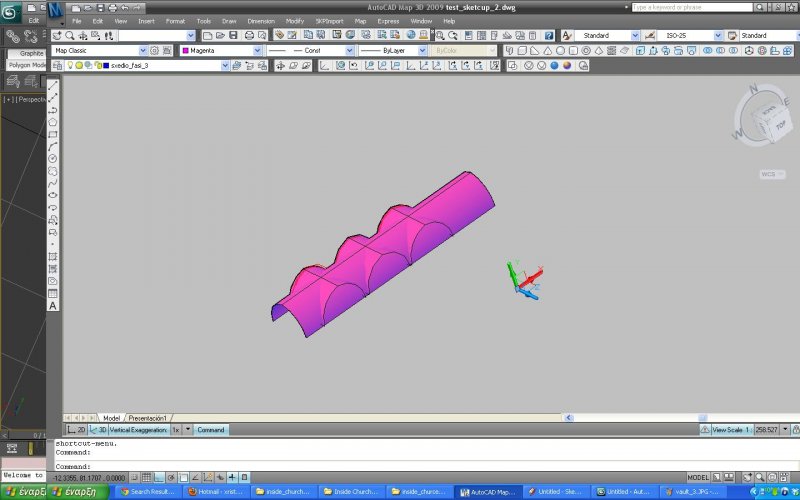
Task: Select the Circle draw tool
Action: click(53, 158)
